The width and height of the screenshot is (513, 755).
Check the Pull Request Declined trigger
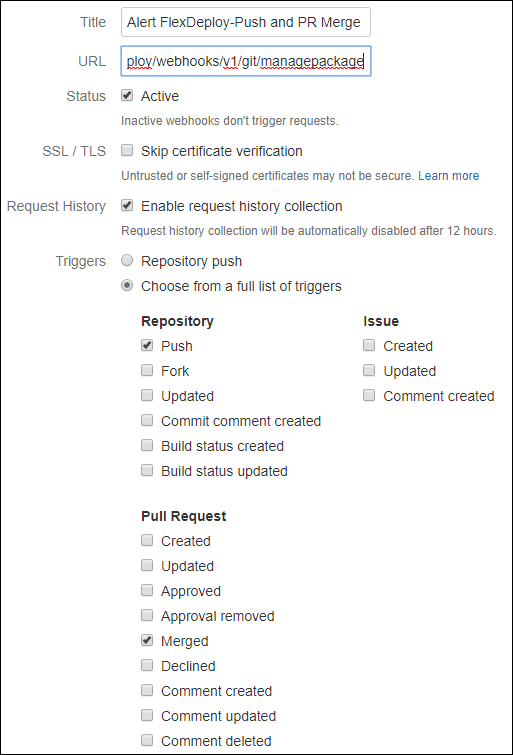[147, 665]
